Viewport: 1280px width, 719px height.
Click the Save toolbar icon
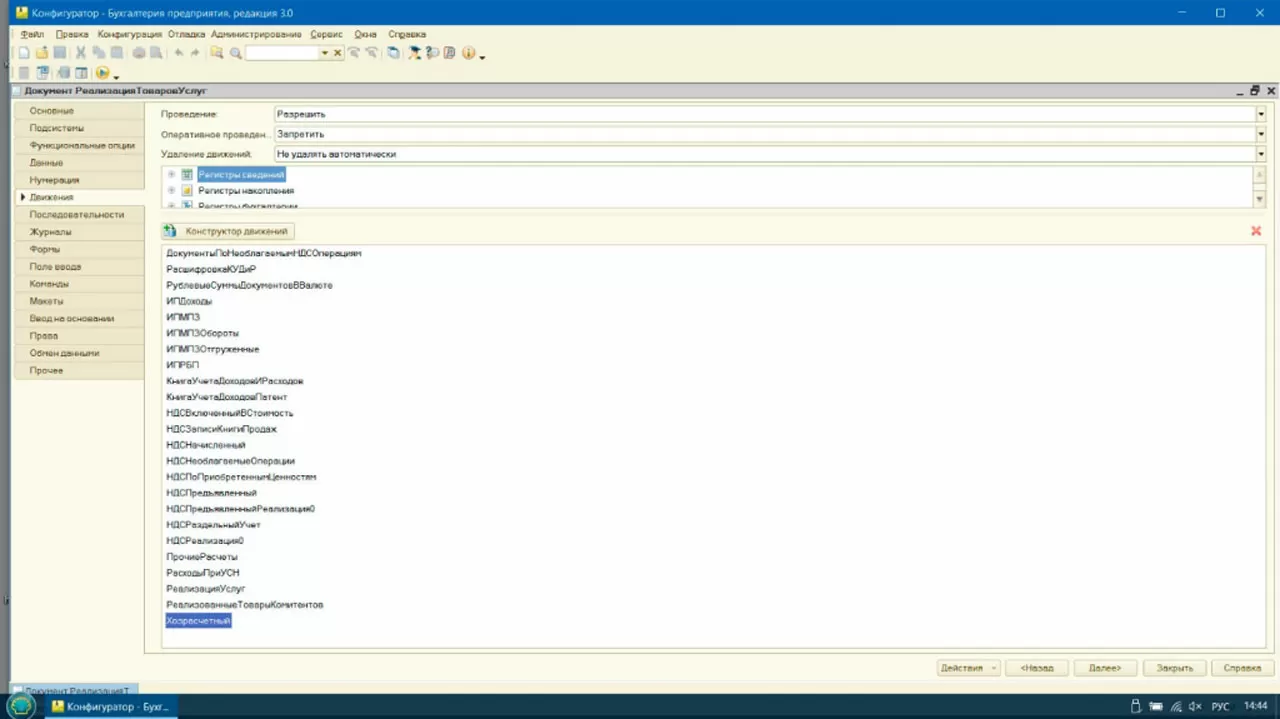click(x=59, y=53)
